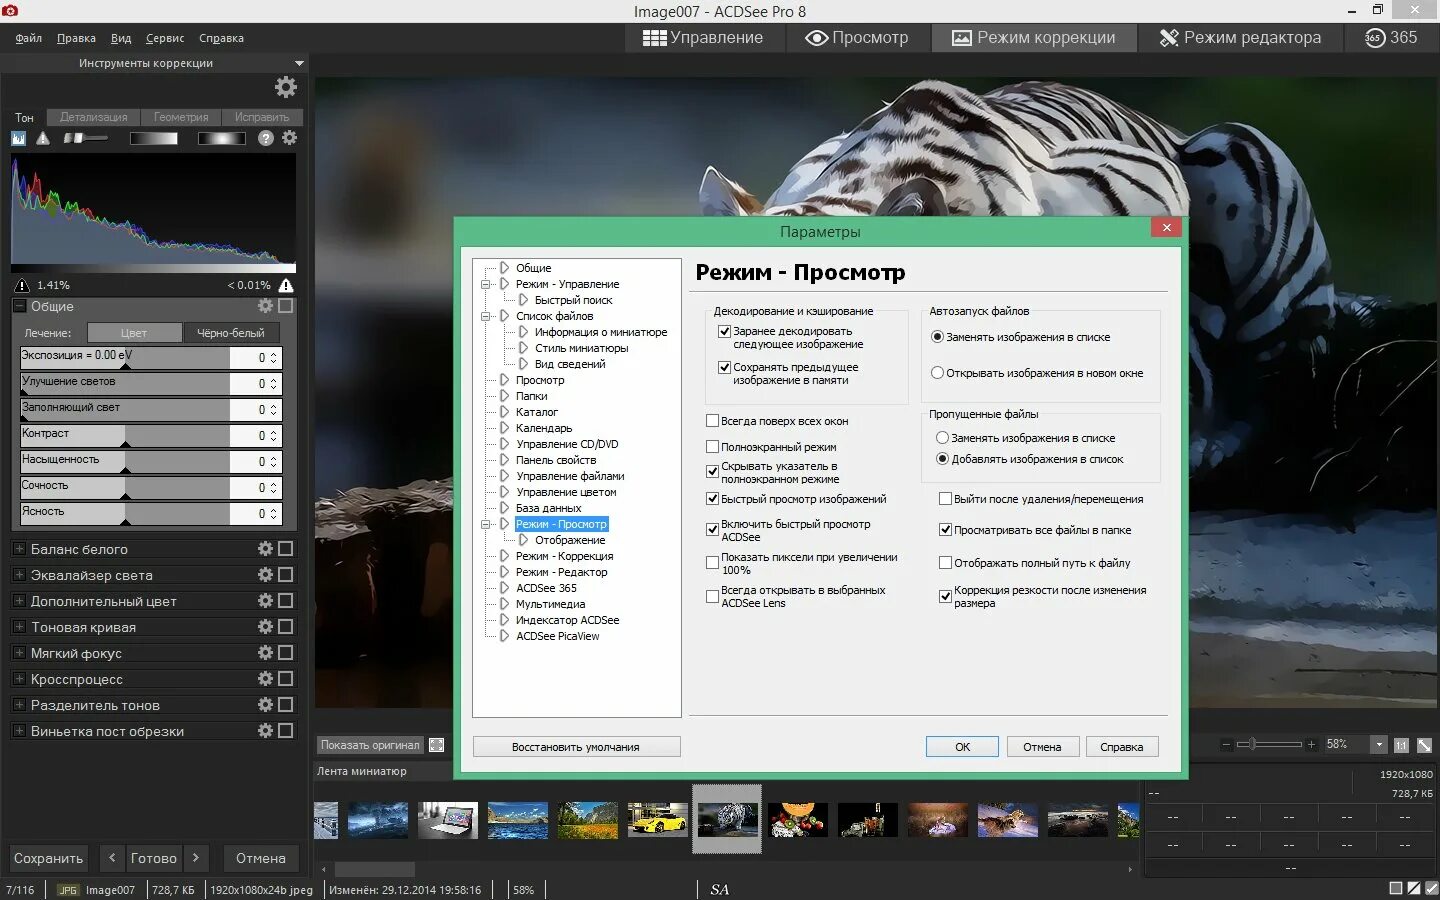Uncheck Заранее декодировать следующее изображение
This screenshot has height=900, width=1440.
click(724, 331)
